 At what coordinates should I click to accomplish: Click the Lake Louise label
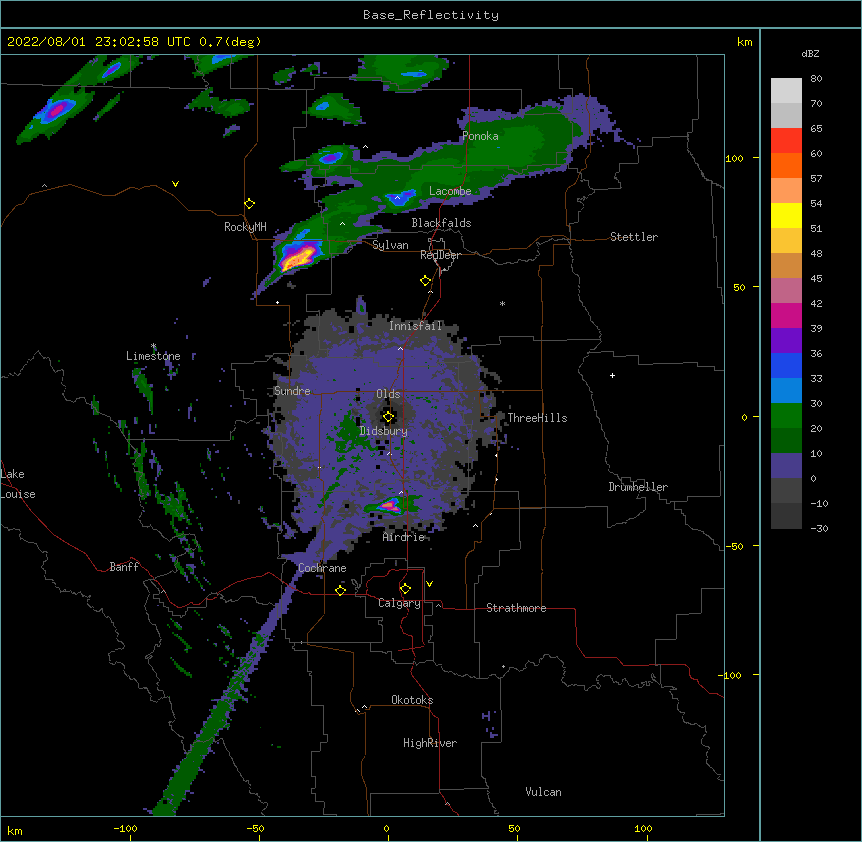point(18,484)
